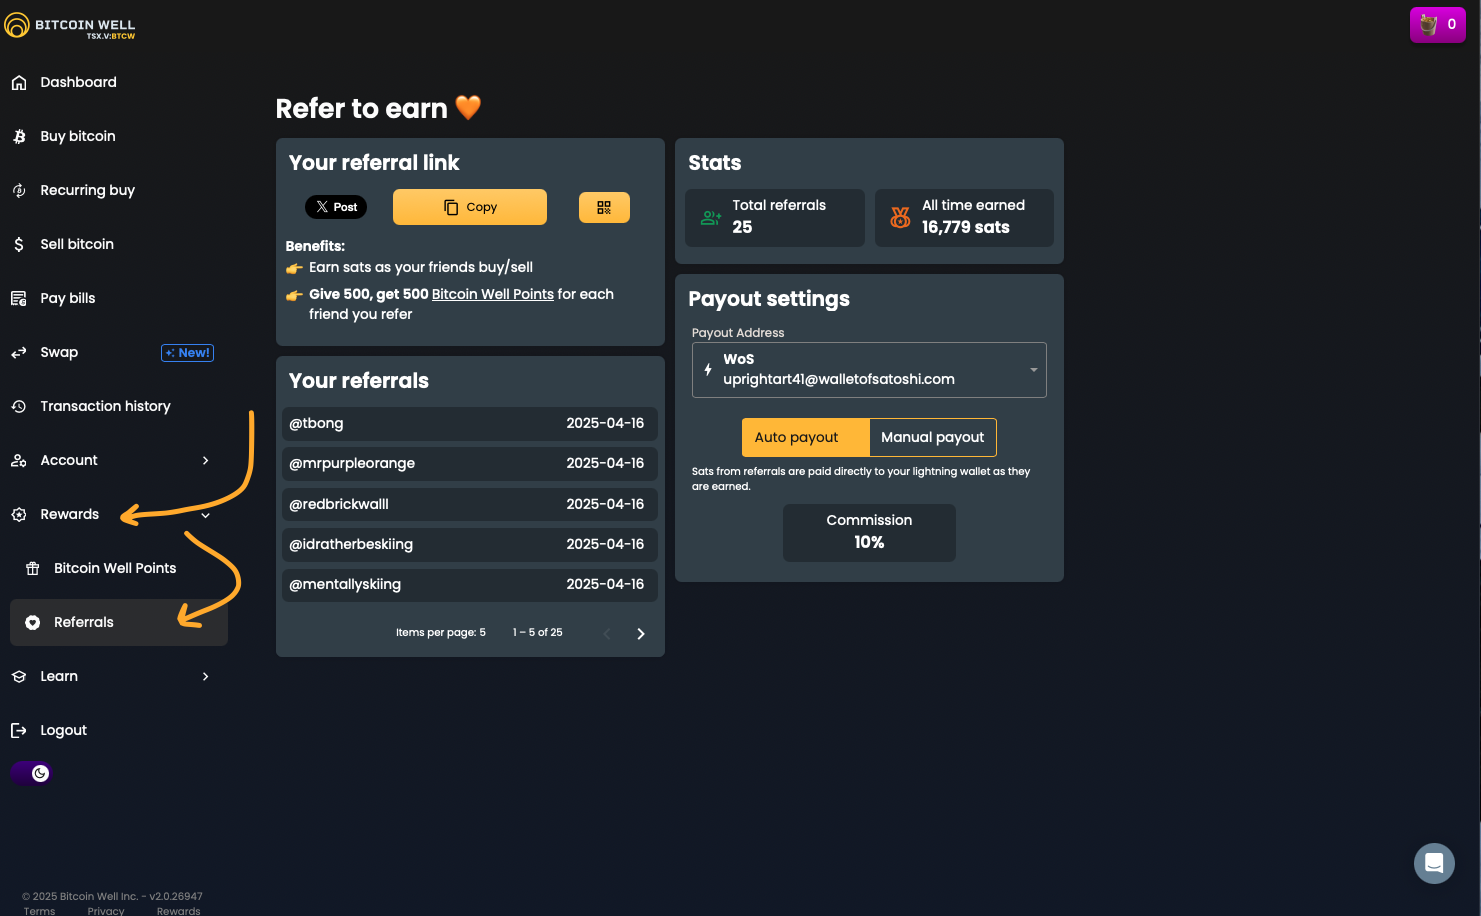Go to next page of referrals

point(641,634)
